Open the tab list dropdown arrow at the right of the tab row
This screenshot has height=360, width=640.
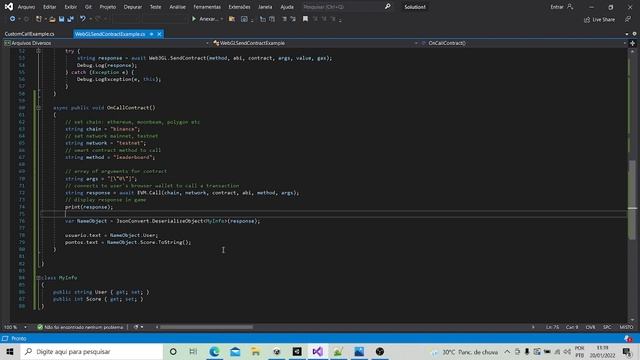627,34
